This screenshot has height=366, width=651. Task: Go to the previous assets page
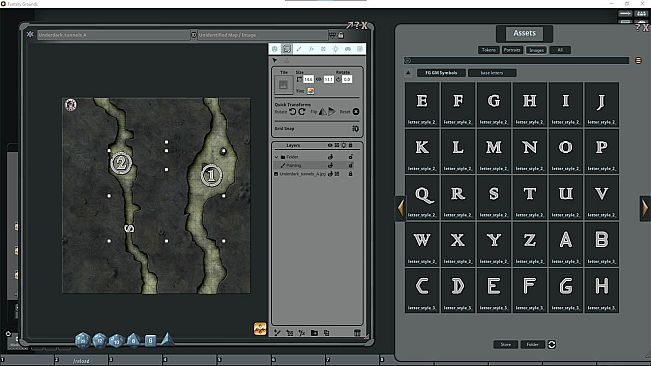click(401, 208)
